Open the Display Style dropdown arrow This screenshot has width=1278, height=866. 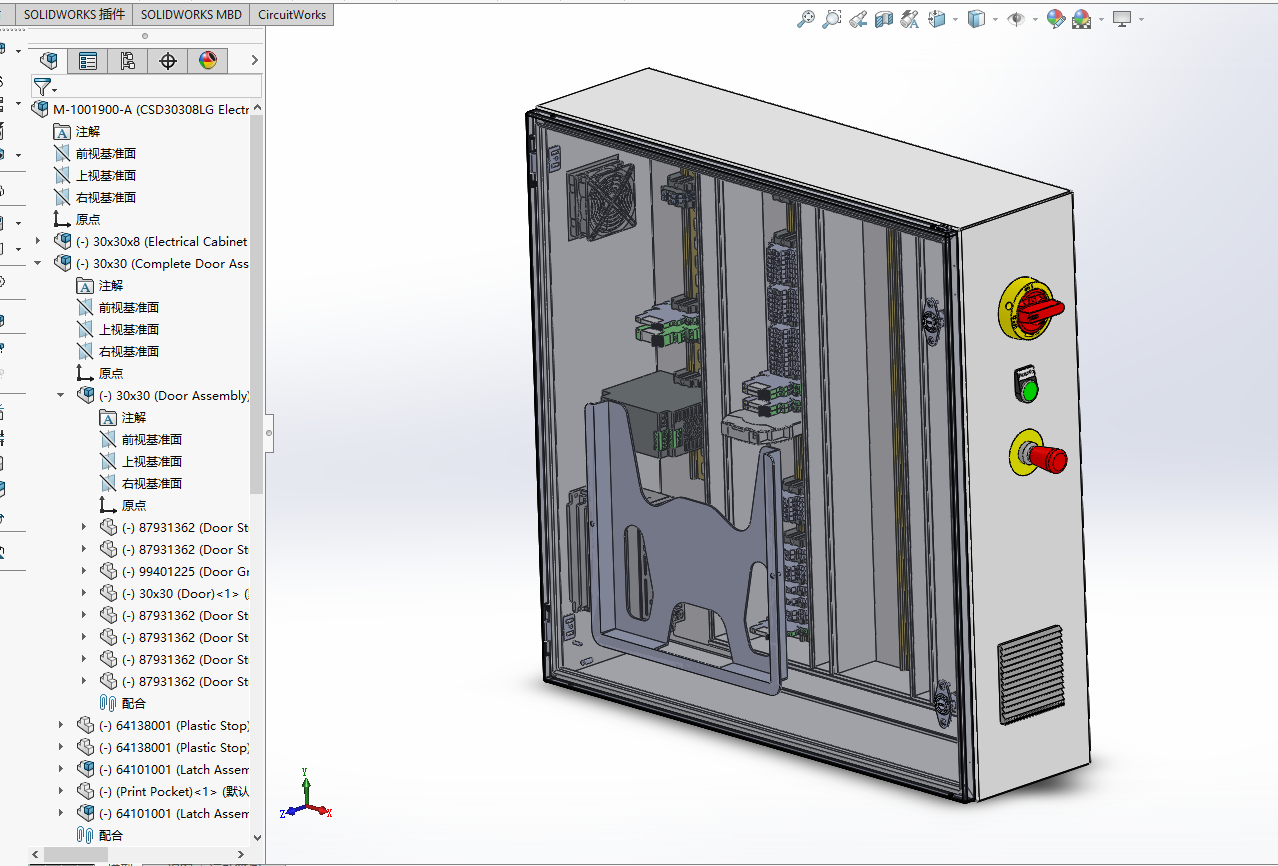click(x=995, y=19)
